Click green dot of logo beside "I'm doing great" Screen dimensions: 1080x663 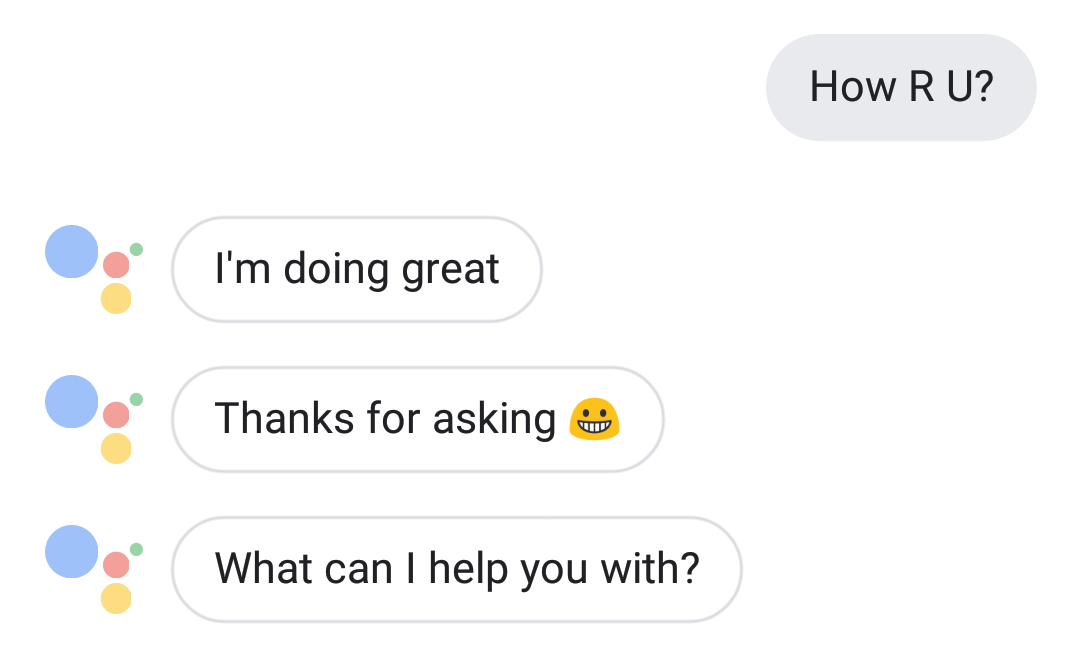click(x=136, y=249)
